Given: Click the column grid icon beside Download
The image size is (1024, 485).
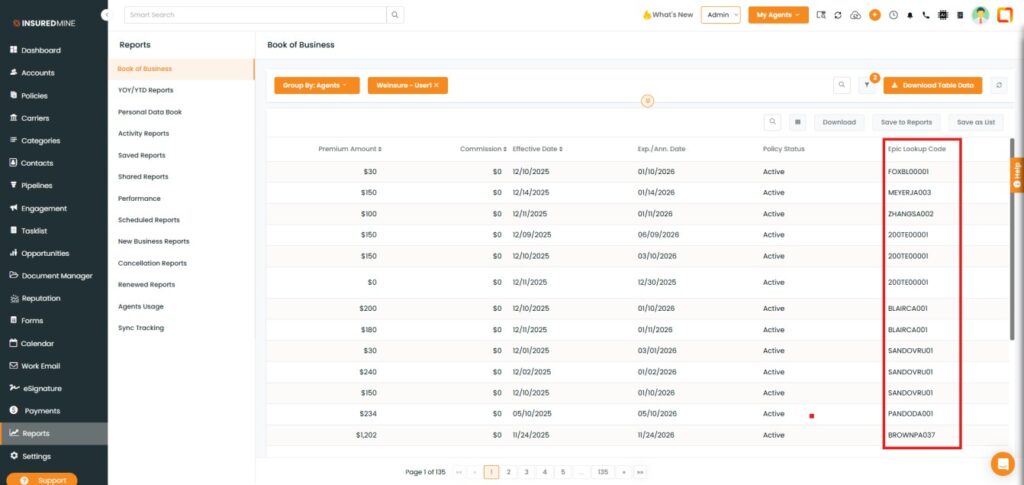Looking at the screenshot, I should point(797,122).
